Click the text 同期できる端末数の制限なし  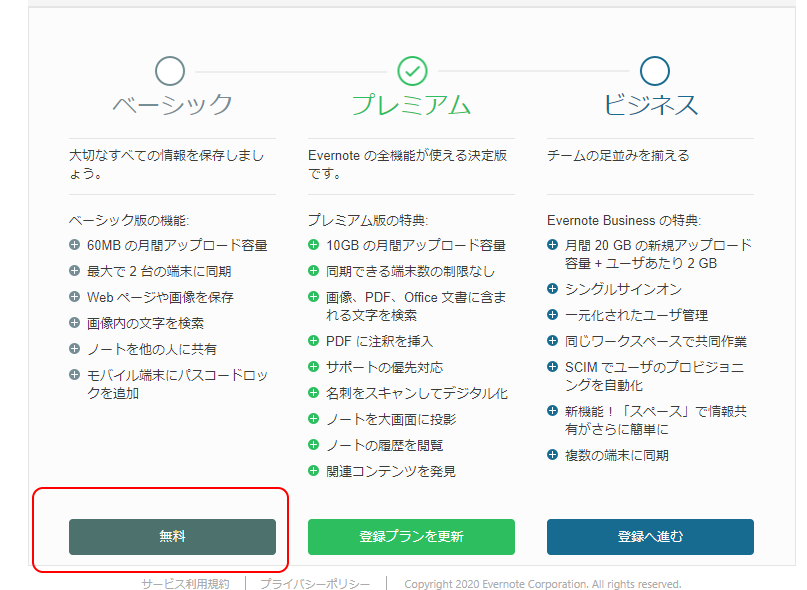pos(410,271)
